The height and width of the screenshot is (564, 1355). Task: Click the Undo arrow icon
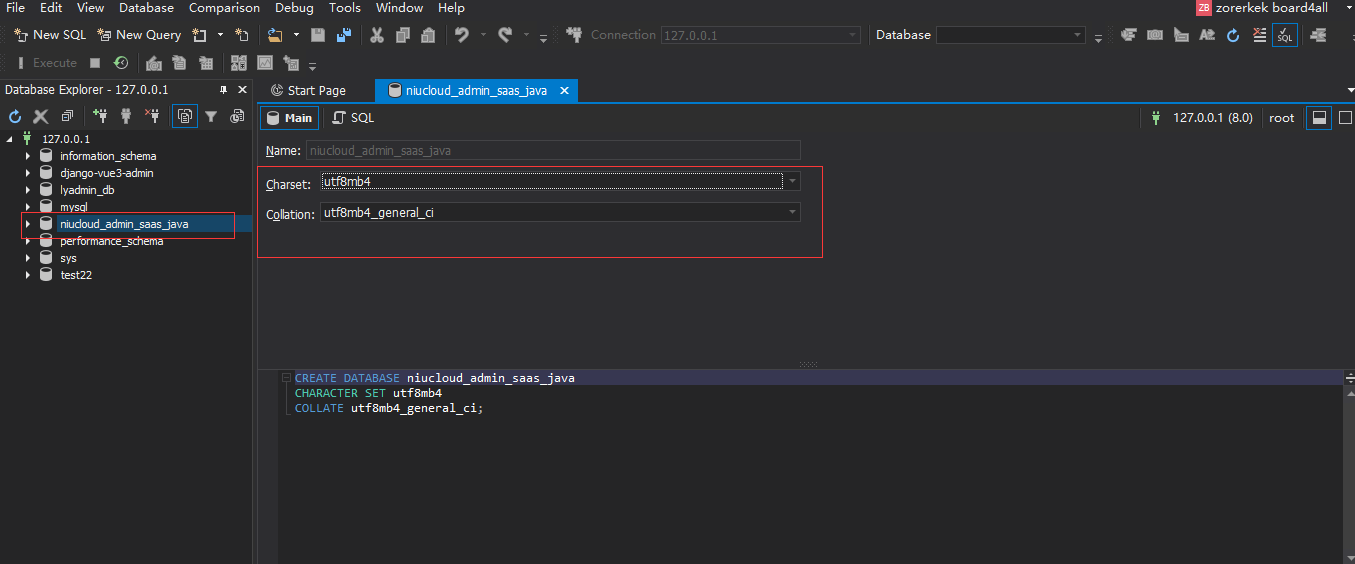click(x=461, y=35)
